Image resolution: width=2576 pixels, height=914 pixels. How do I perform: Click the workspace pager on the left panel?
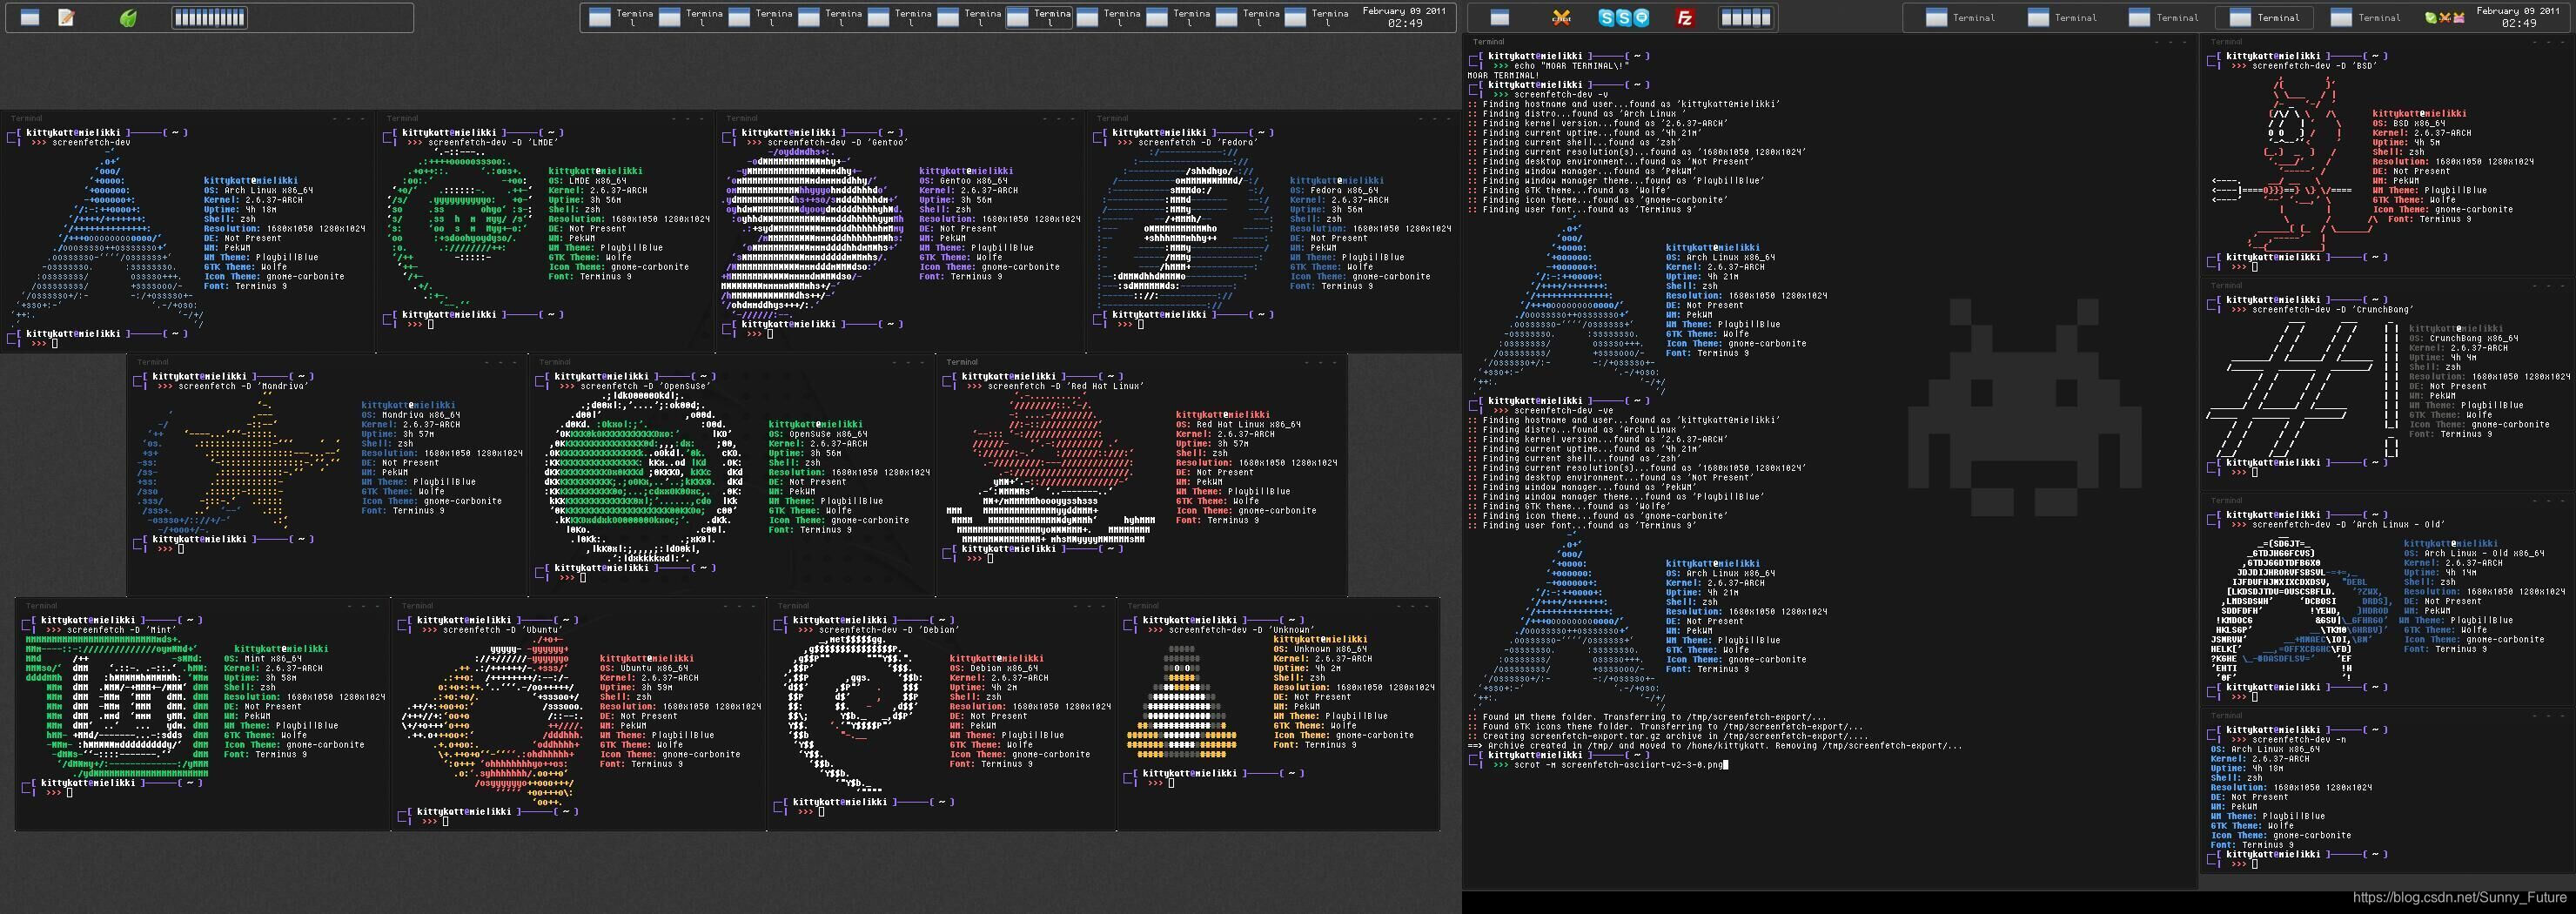click(x=209, y=17)
